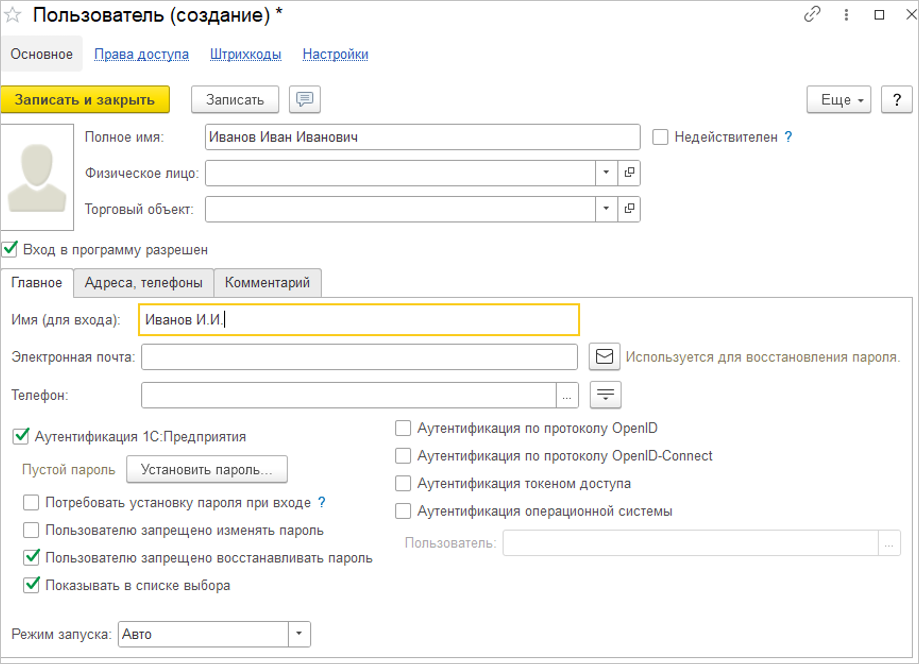Open the Режим запуска dropdown
The height and width of the screenshot is (664, 919).
pyautogui.click(x=299, y=634)
